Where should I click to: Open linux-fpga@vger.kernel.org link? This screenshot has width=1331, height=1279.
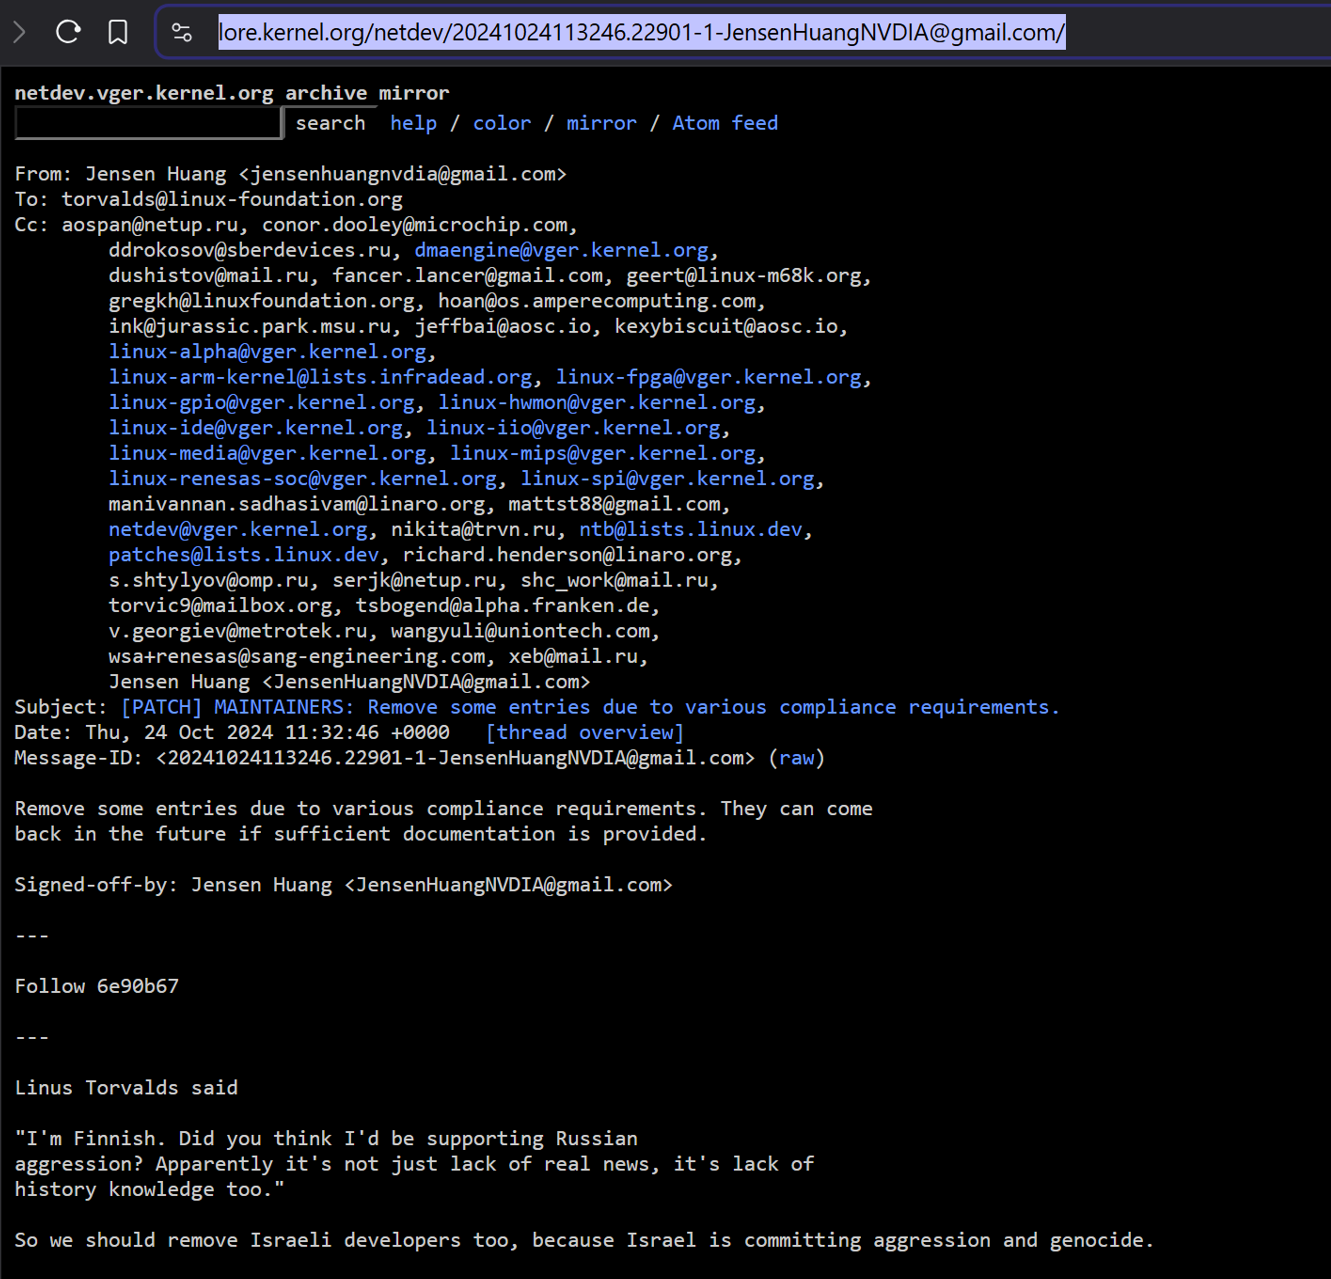[x=708, y=377]
